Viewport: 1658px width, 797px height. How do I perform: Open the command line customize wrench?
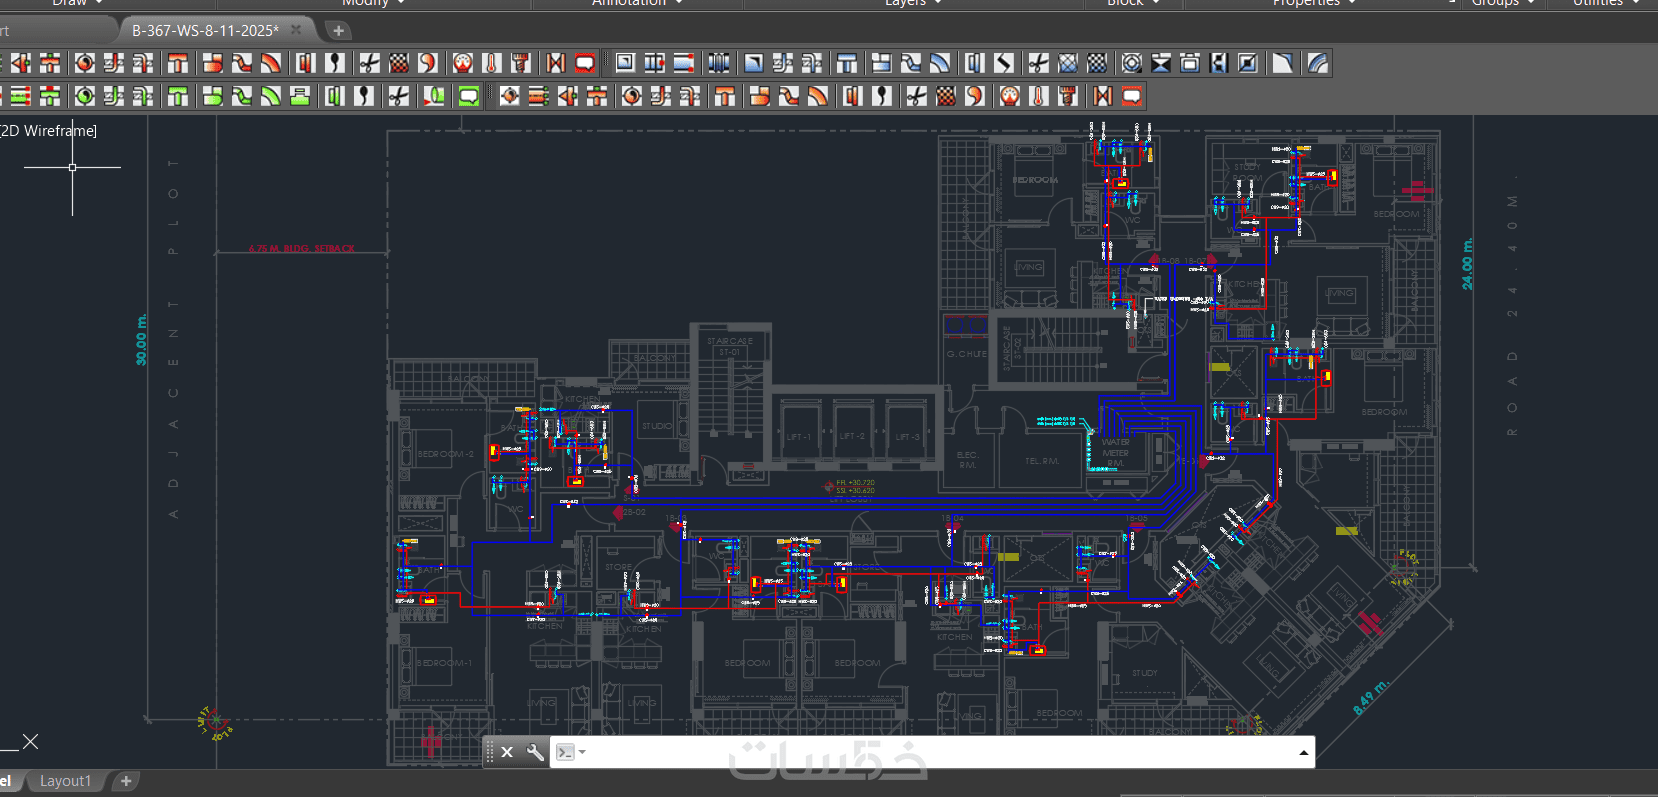point(535,752)
